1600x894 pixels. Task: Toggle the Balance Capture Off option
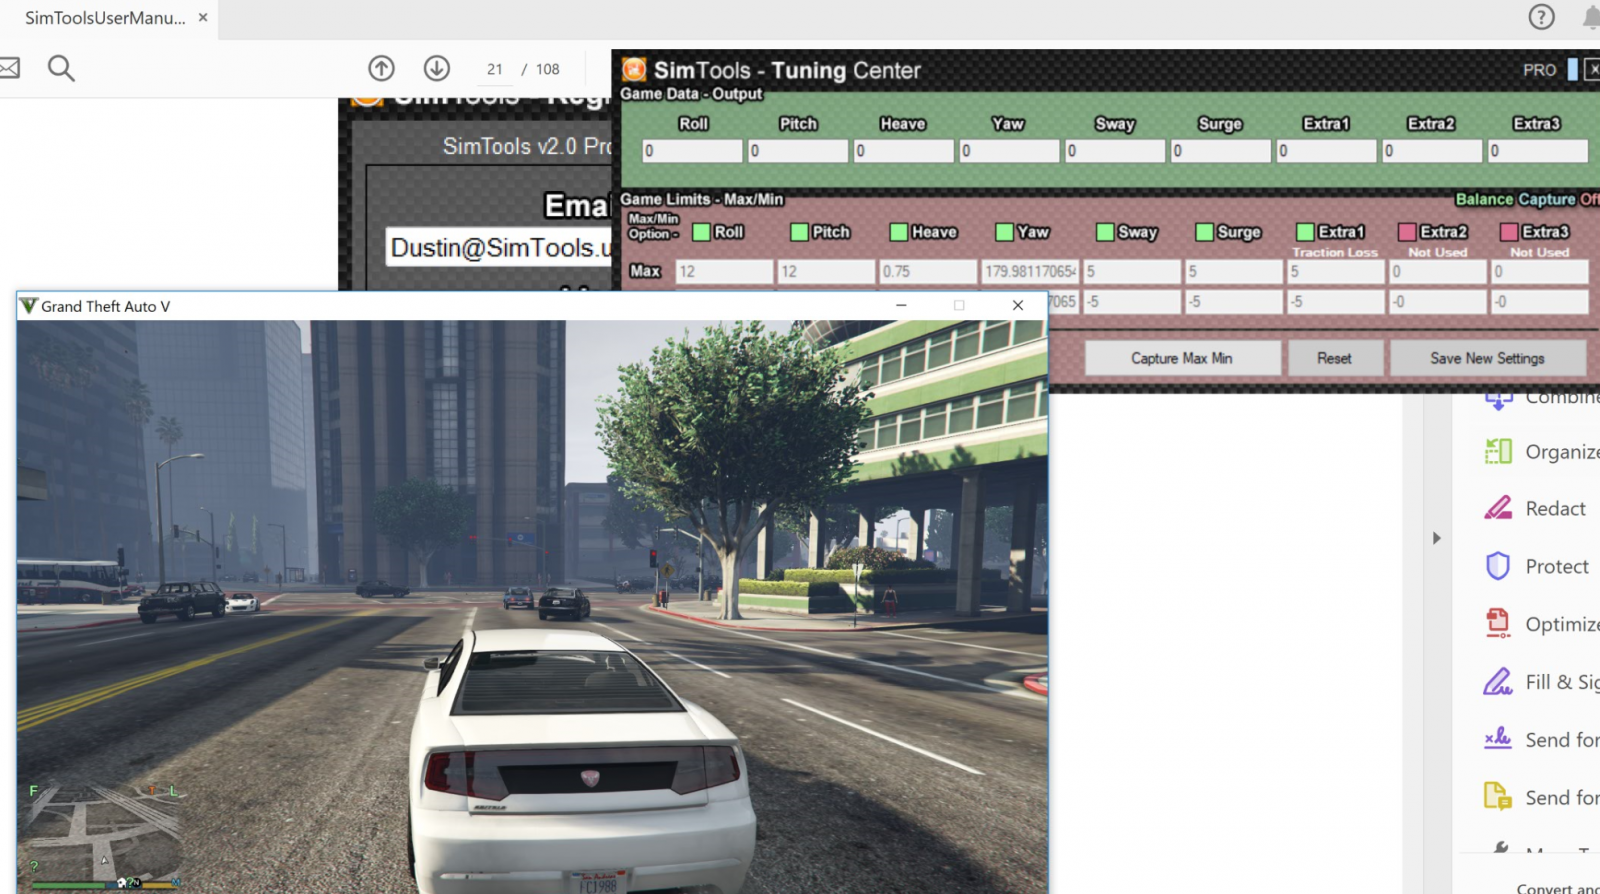tap(1527, 199)
